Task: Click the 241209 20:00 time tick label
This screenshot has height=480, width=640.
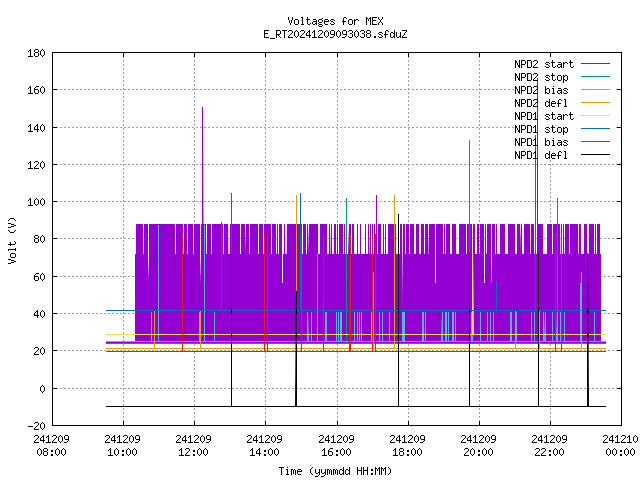Action: click(478, 446)
